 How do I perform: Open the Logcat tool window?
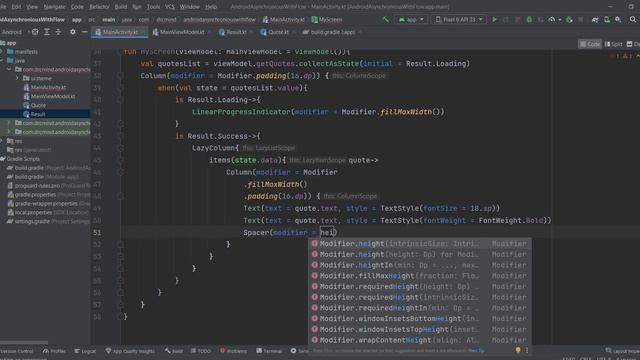click(85, 351)
